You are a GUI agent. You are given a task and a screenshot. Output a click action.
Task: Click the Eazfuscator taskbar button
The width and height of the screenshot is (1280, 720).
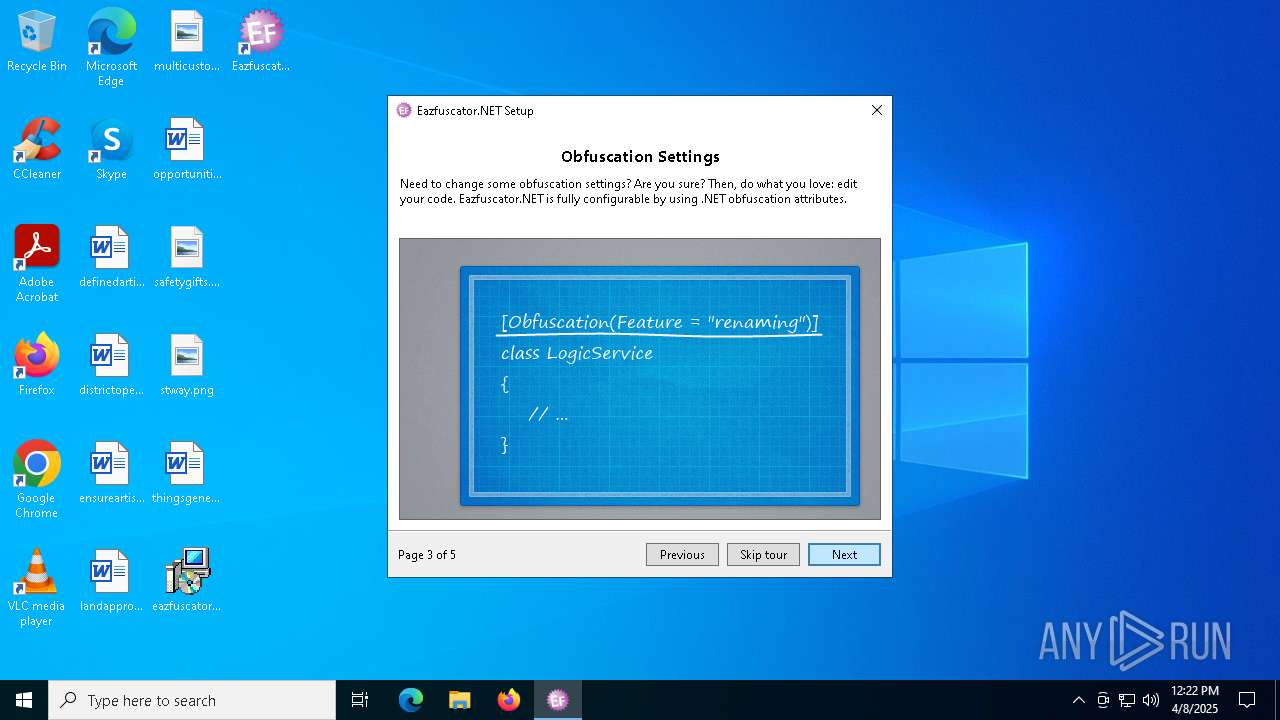coord(558,700)
